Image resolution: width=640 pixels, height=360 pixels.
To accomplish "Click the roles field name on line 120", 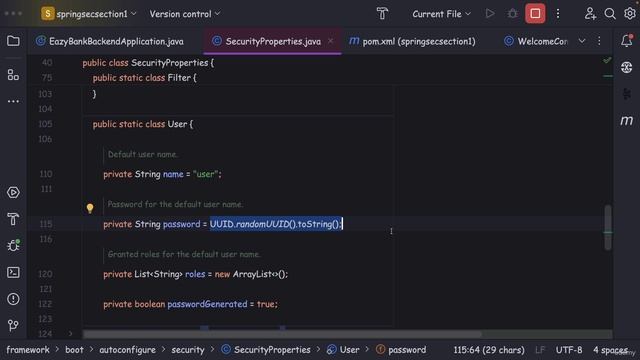I will [x=195, y=274].
